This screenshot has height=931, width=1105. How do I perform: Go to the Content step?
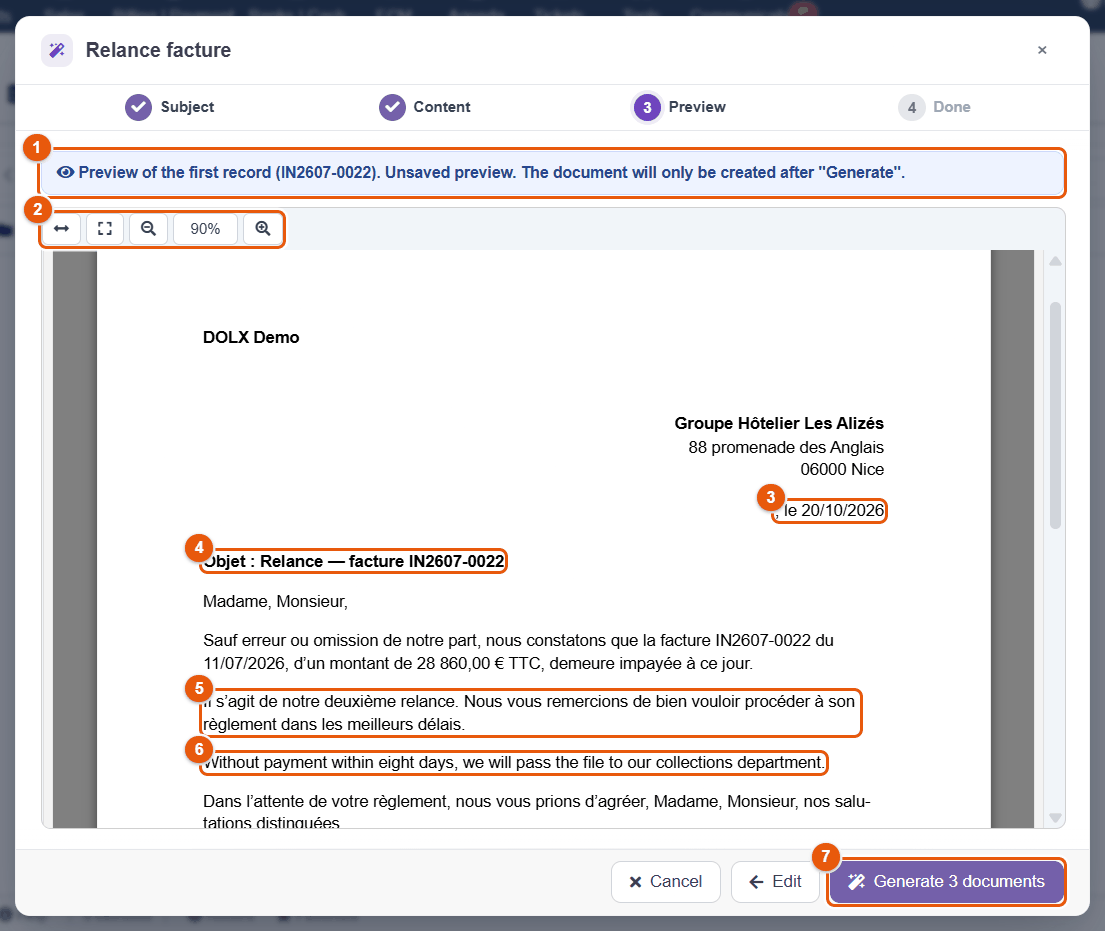pyautogui.click(x=424, y=107)
